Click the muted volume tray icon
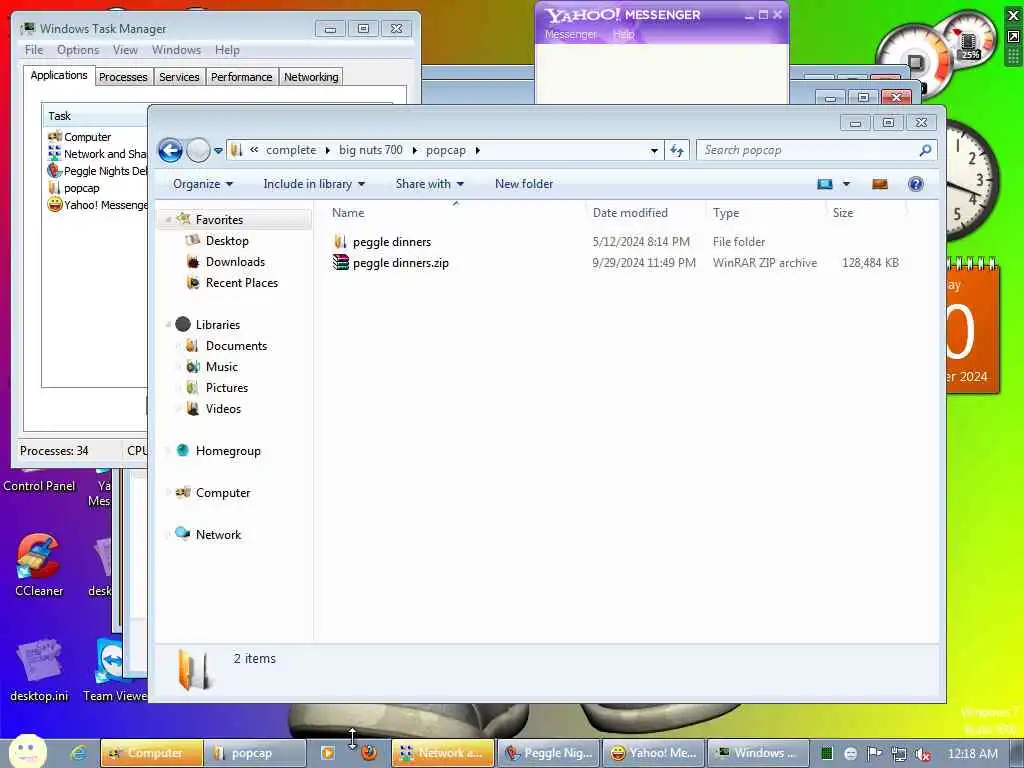The width and height of the screenshot is (1024, 768). [x=922, y=754]
